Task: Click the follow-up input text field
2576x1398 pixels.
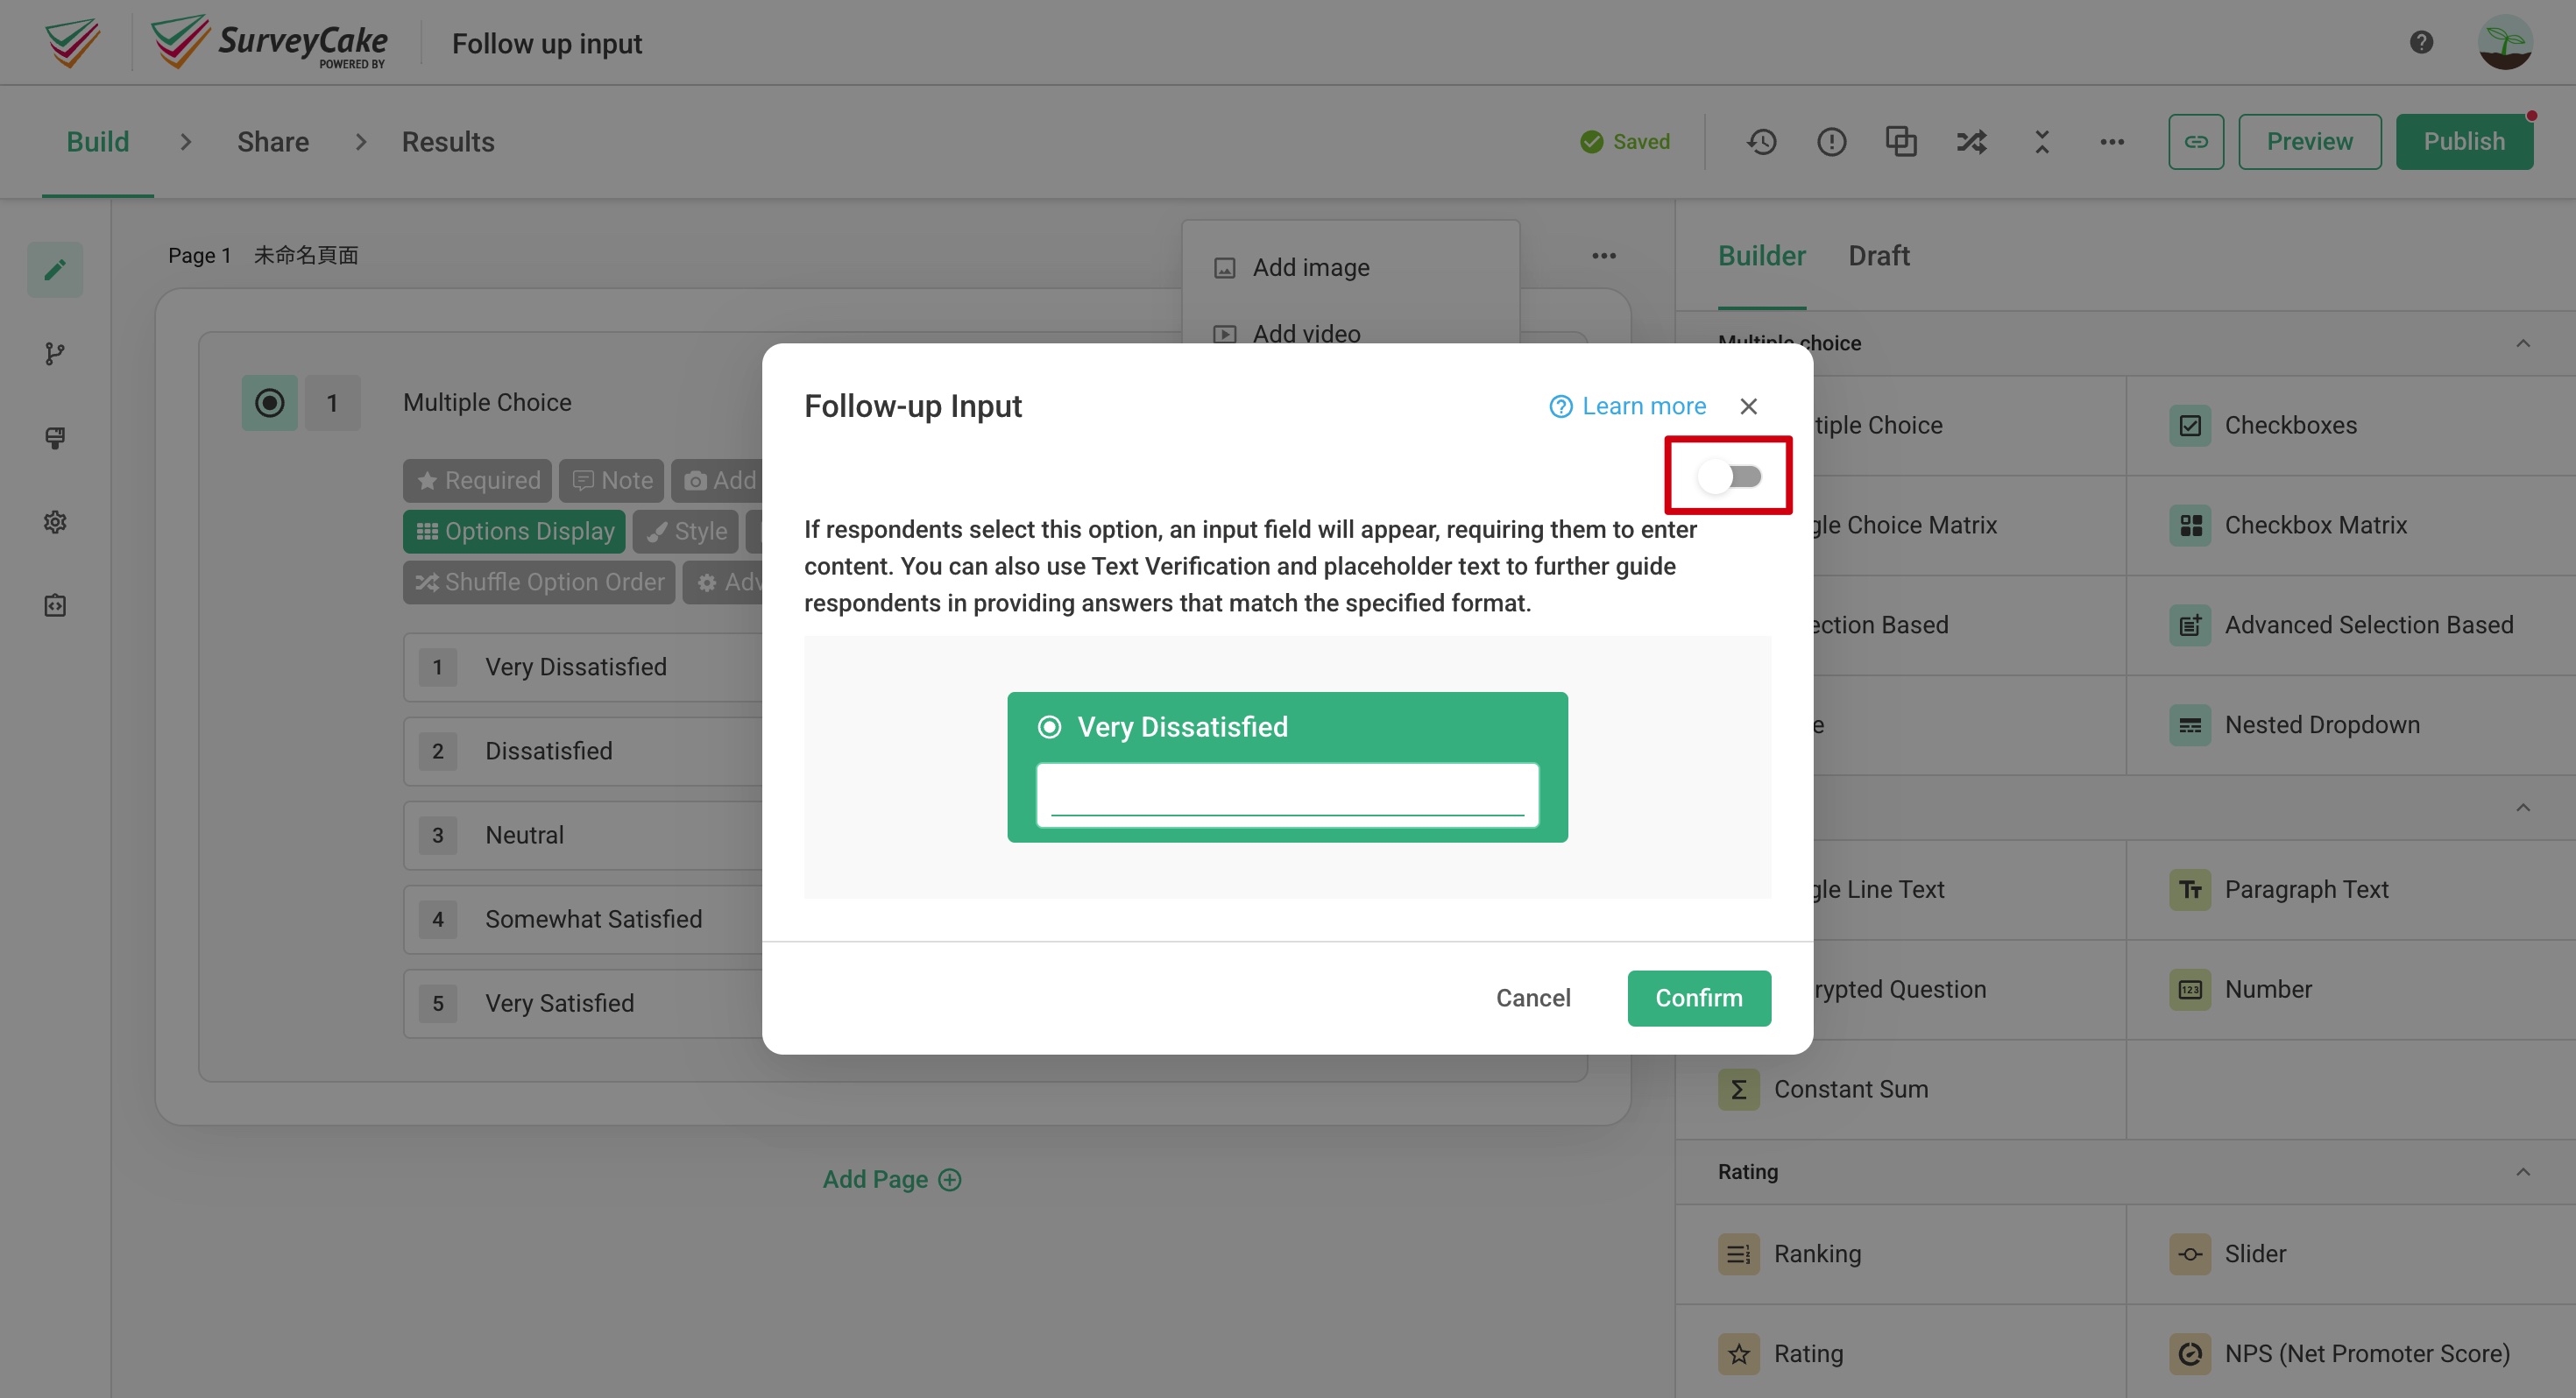Action: point(1288,795)
